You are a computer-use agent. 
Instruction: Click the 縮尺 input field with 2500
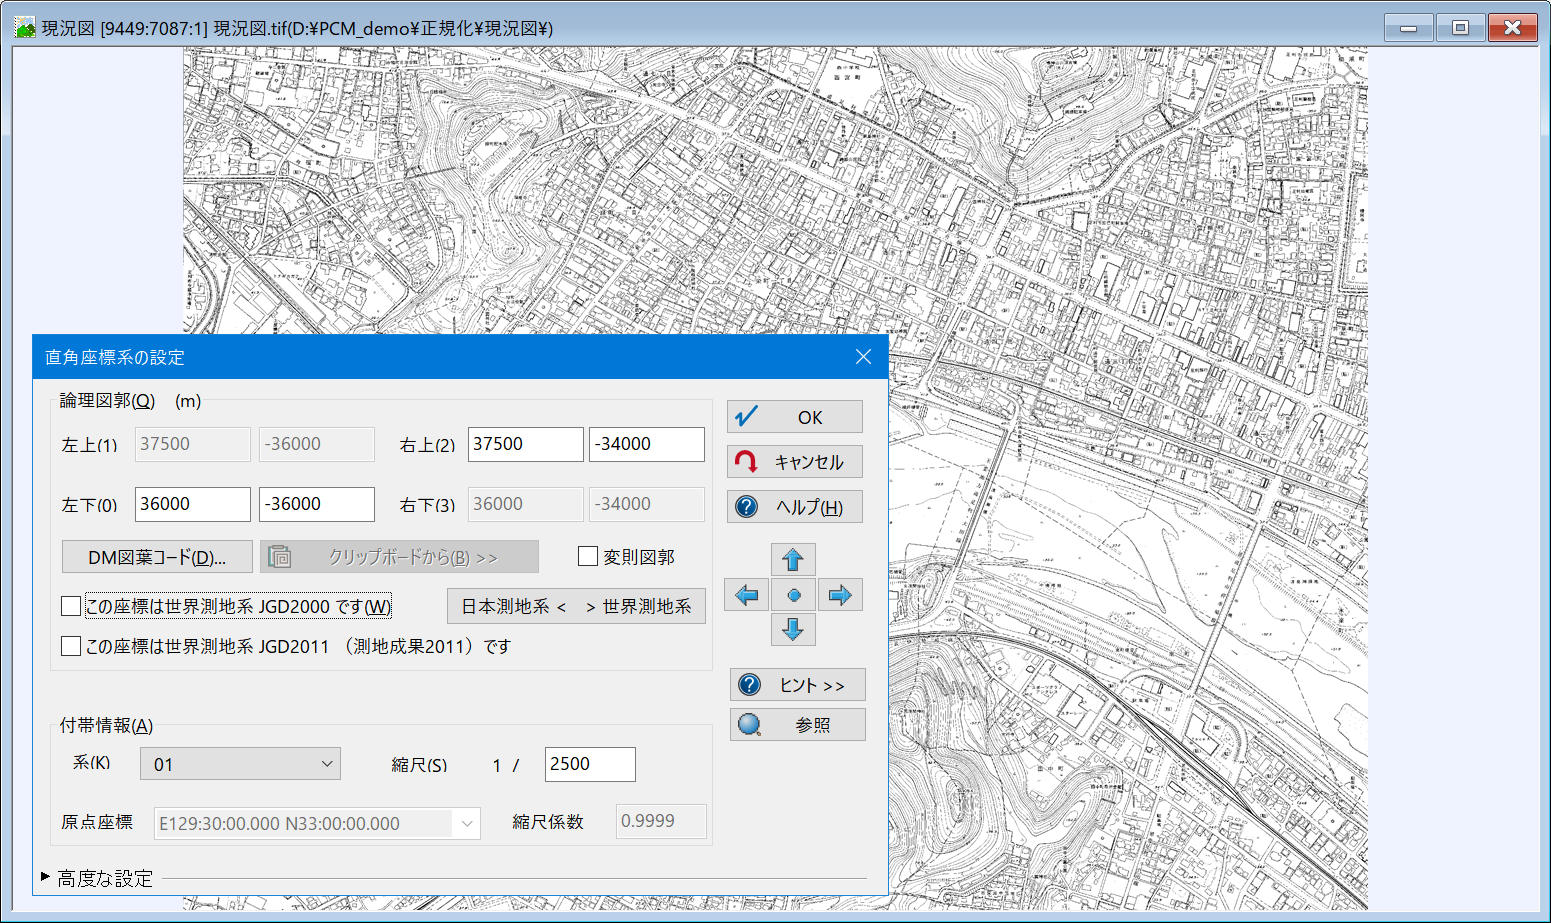(x=590, y=764)
